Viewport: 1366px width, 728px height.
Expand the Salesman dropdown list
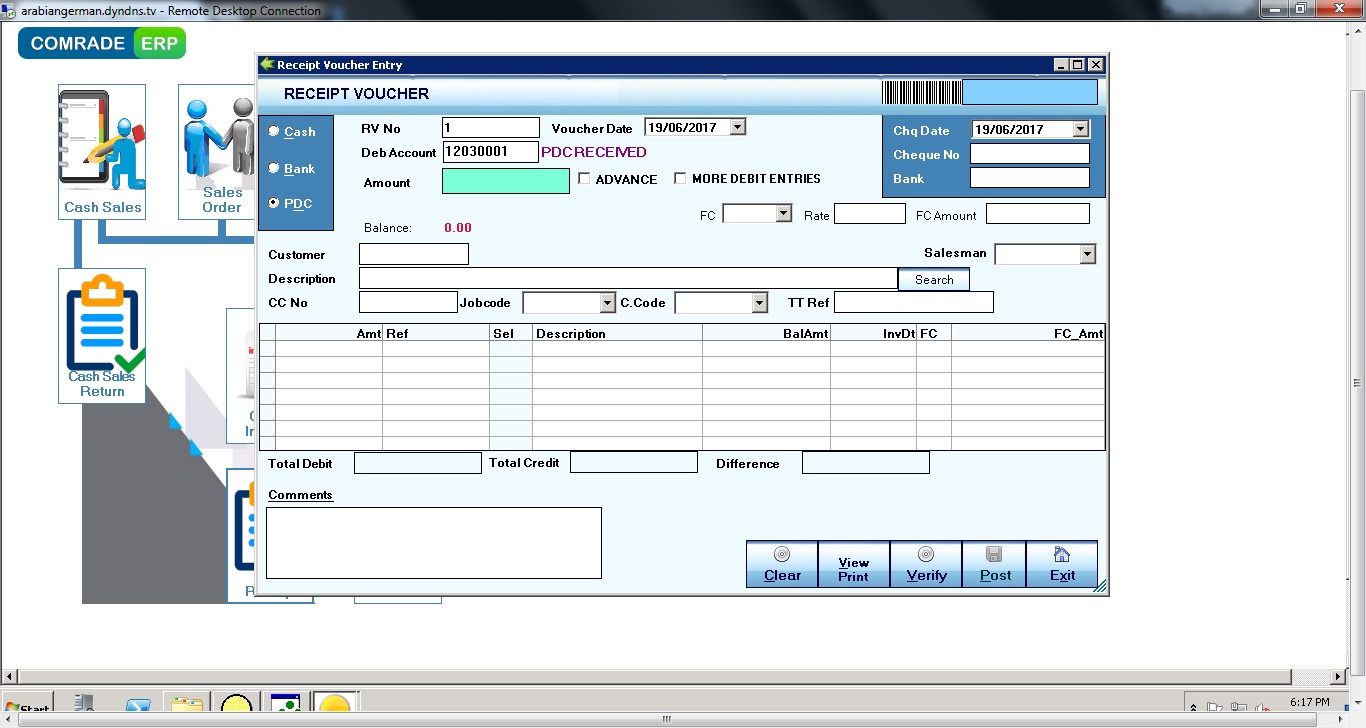1087,254
